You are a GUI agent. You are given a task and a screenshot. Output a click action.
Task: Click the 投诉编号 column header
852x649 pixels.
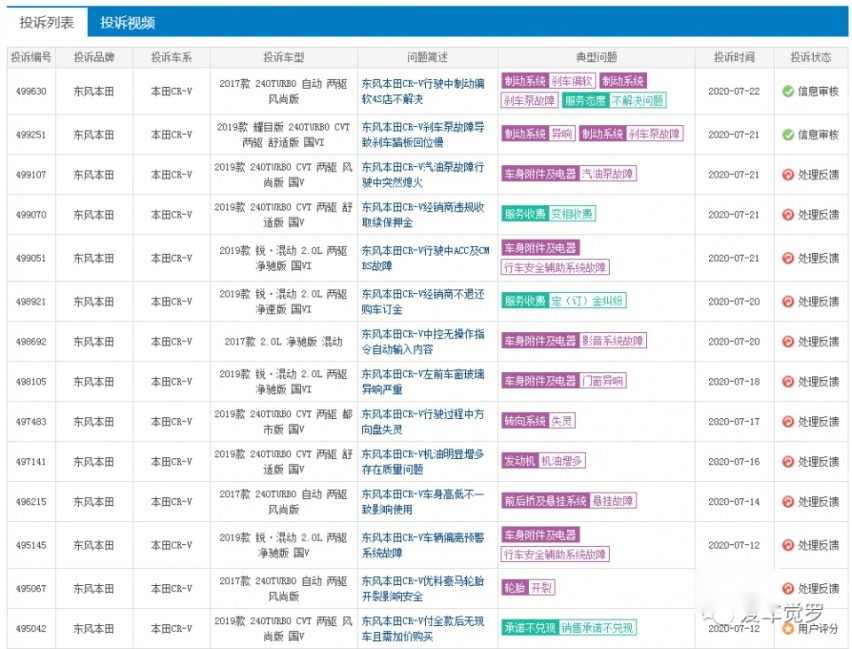coord(31,58)
